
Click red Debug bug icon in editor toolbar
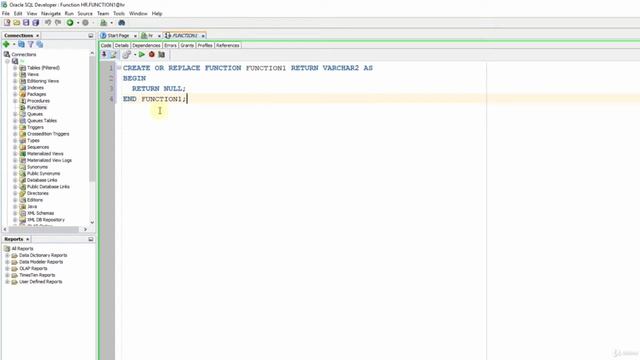[x=152, y=54]
